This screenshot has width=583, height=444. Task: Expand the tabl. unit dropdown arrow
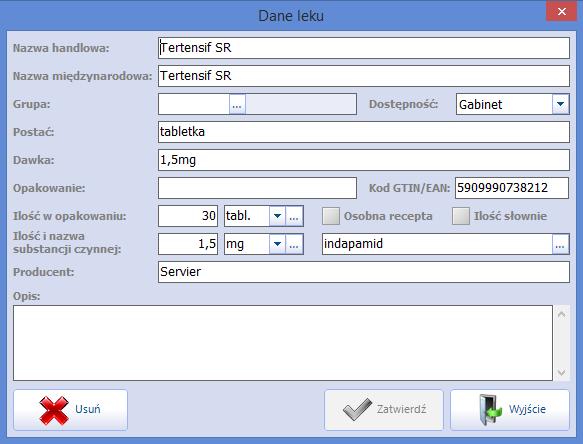point(277,216)
